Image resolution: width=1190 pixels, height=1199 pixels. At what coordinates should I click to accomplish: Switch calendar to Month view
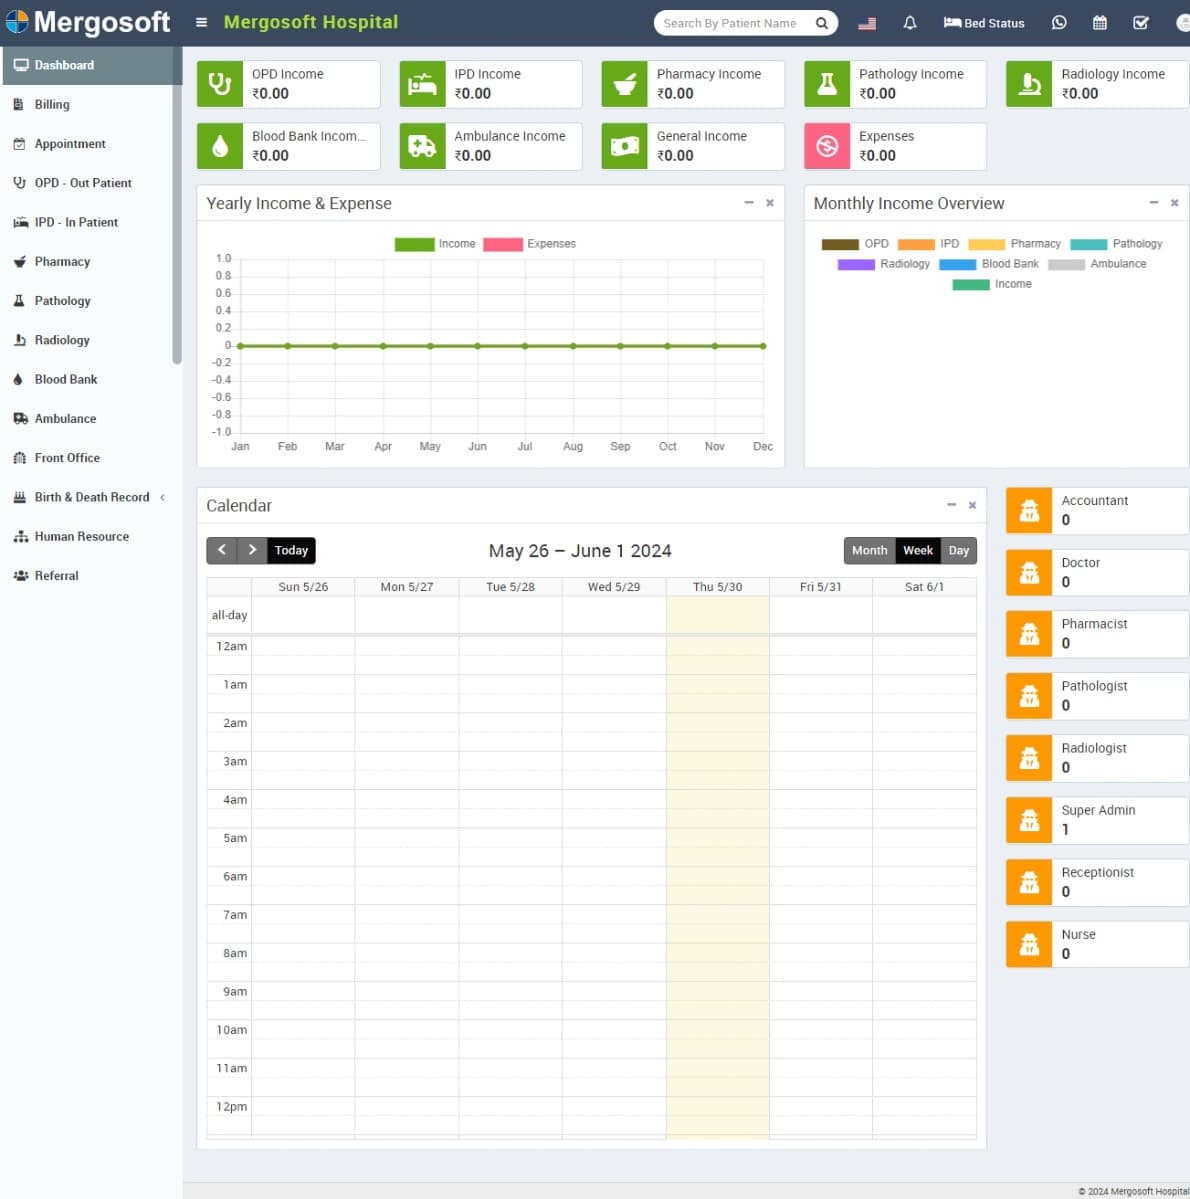tap(869, 550)
